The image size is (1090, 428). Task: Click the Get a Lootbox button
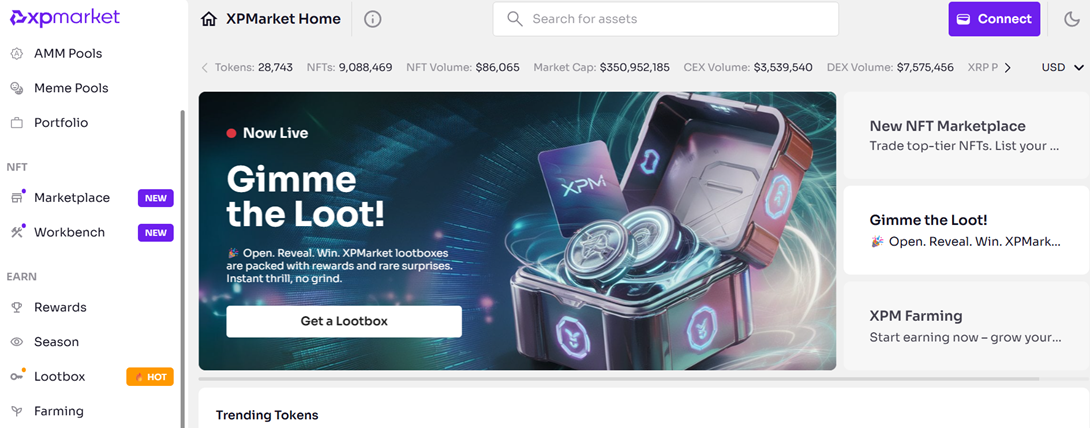point(344,322)
